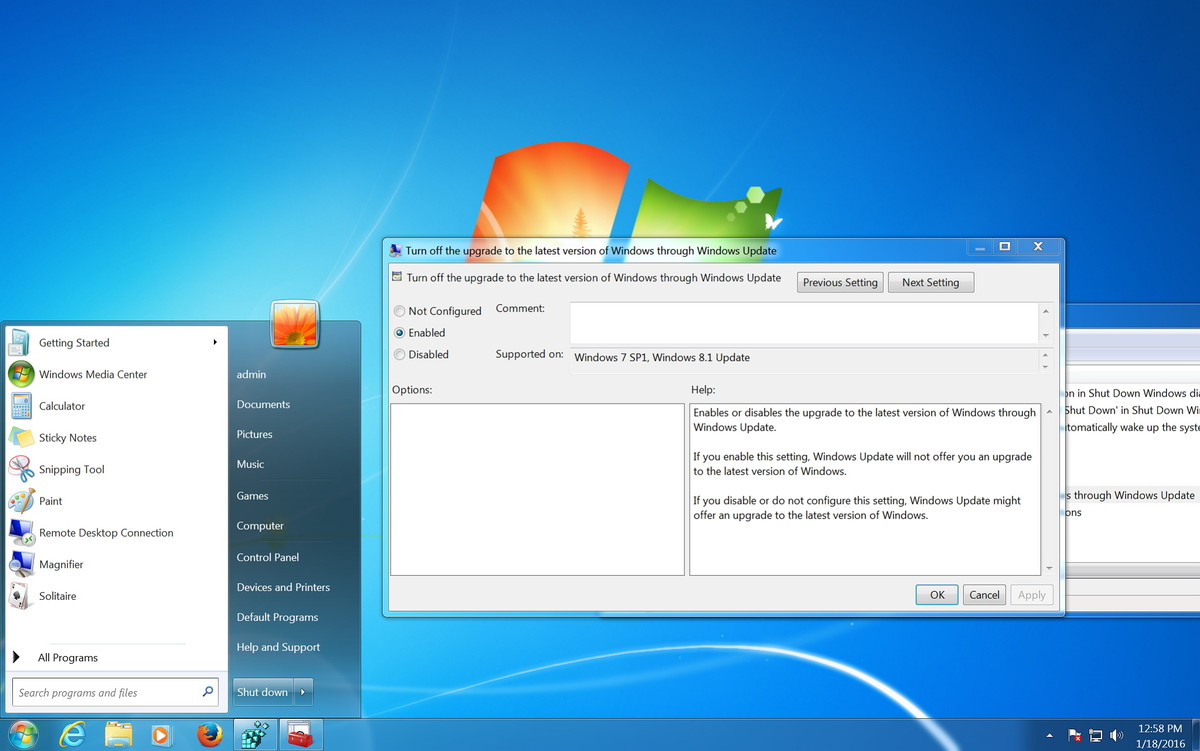This screenshot has width=1200, height=751.
Task: Open Music from Start menu
Action: point(250,464)
